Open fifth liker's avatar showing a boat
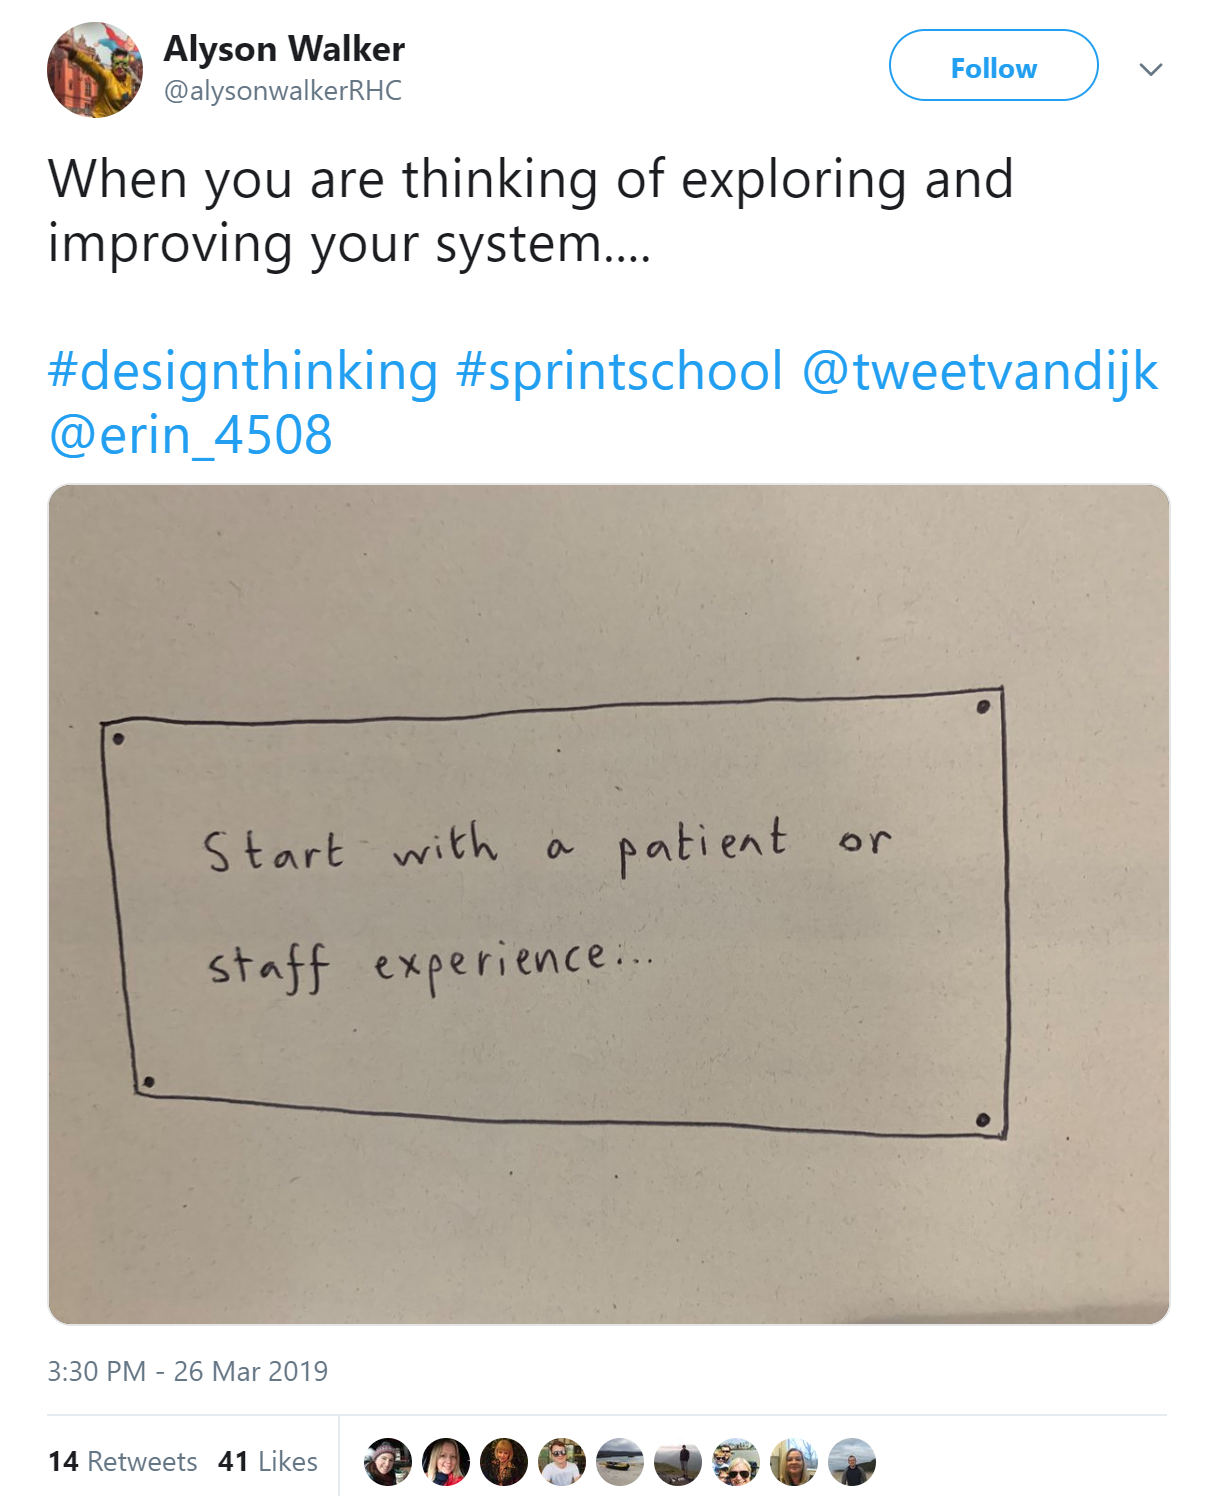 pos(620,1462)
